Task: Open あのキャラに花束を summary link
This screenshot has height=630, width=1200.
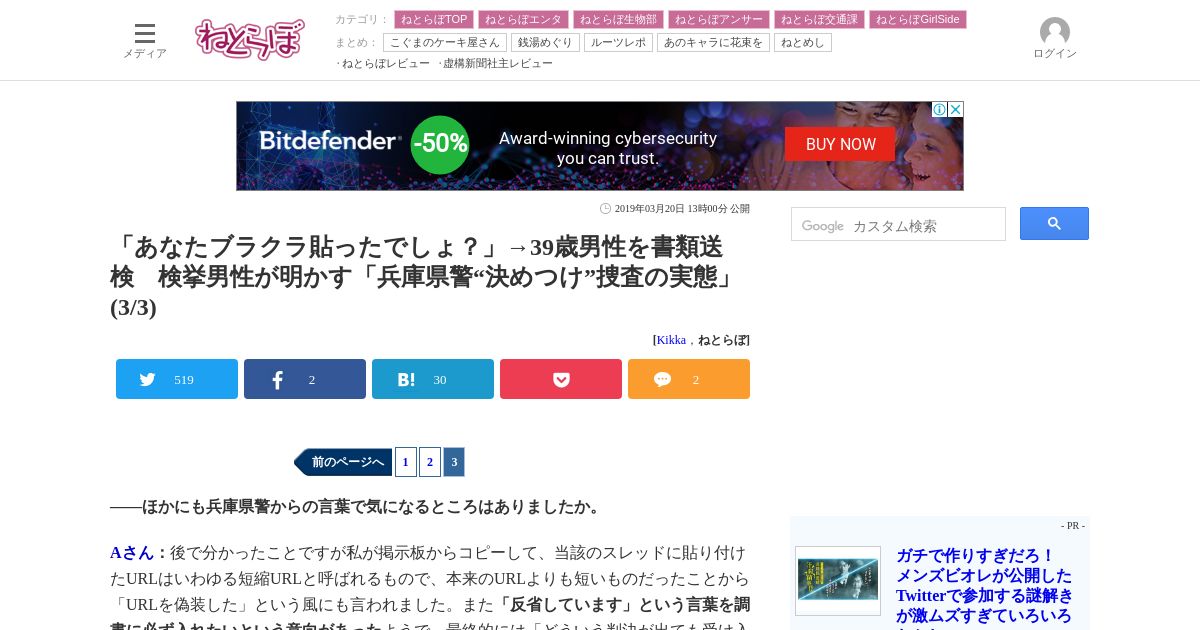Action: point(713,42)
